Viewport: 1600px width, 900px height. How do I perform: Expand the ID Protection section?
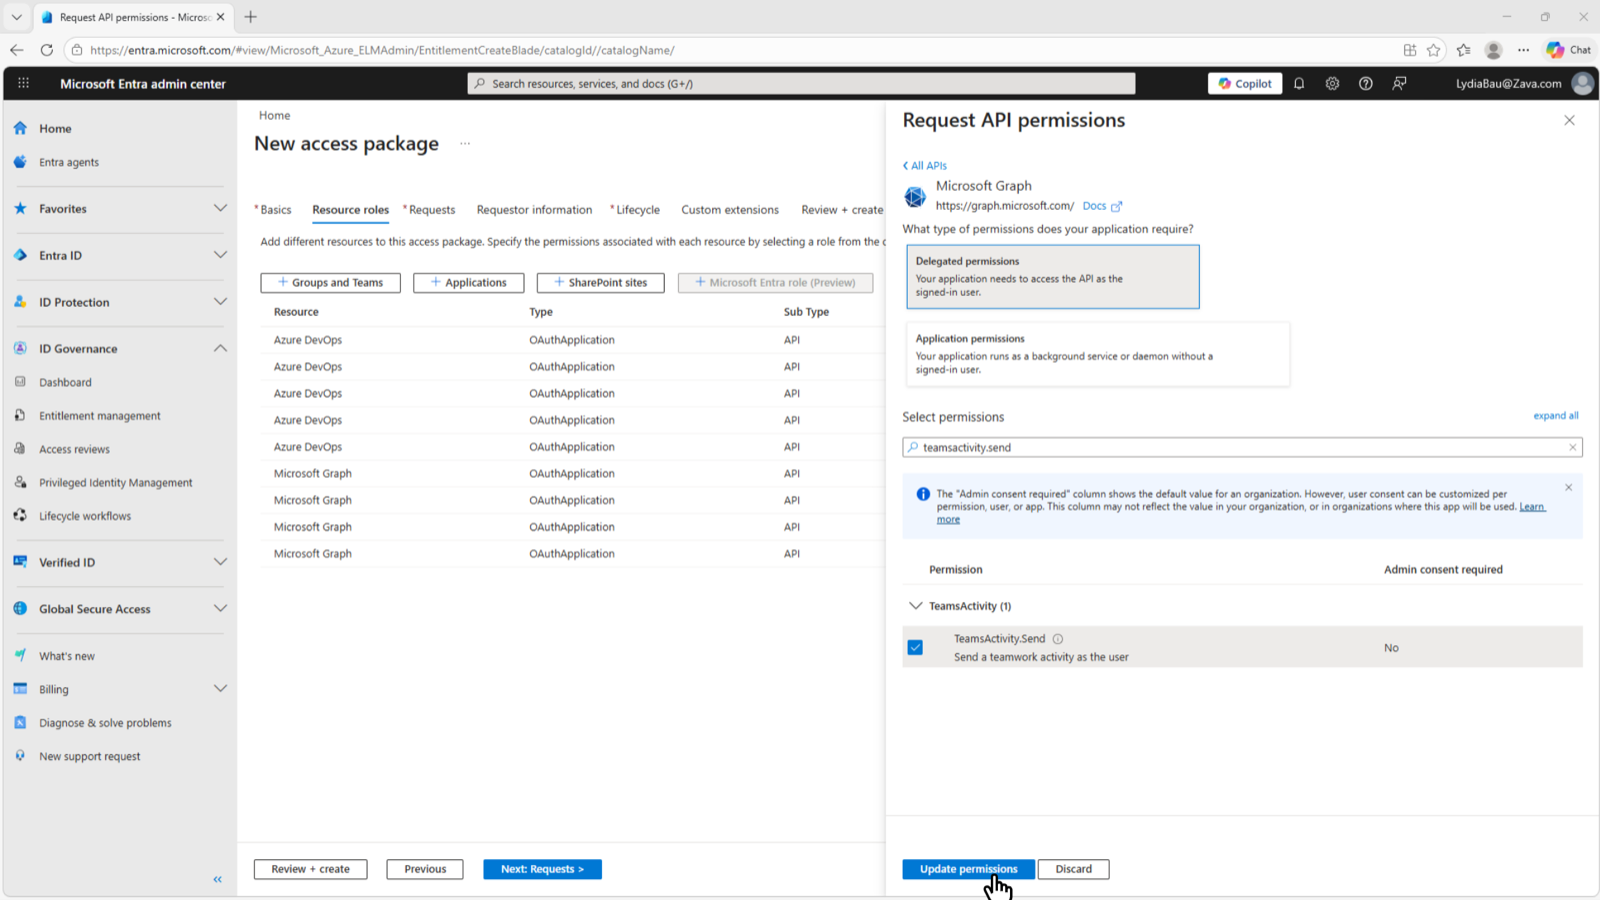(x=220, y=302)
